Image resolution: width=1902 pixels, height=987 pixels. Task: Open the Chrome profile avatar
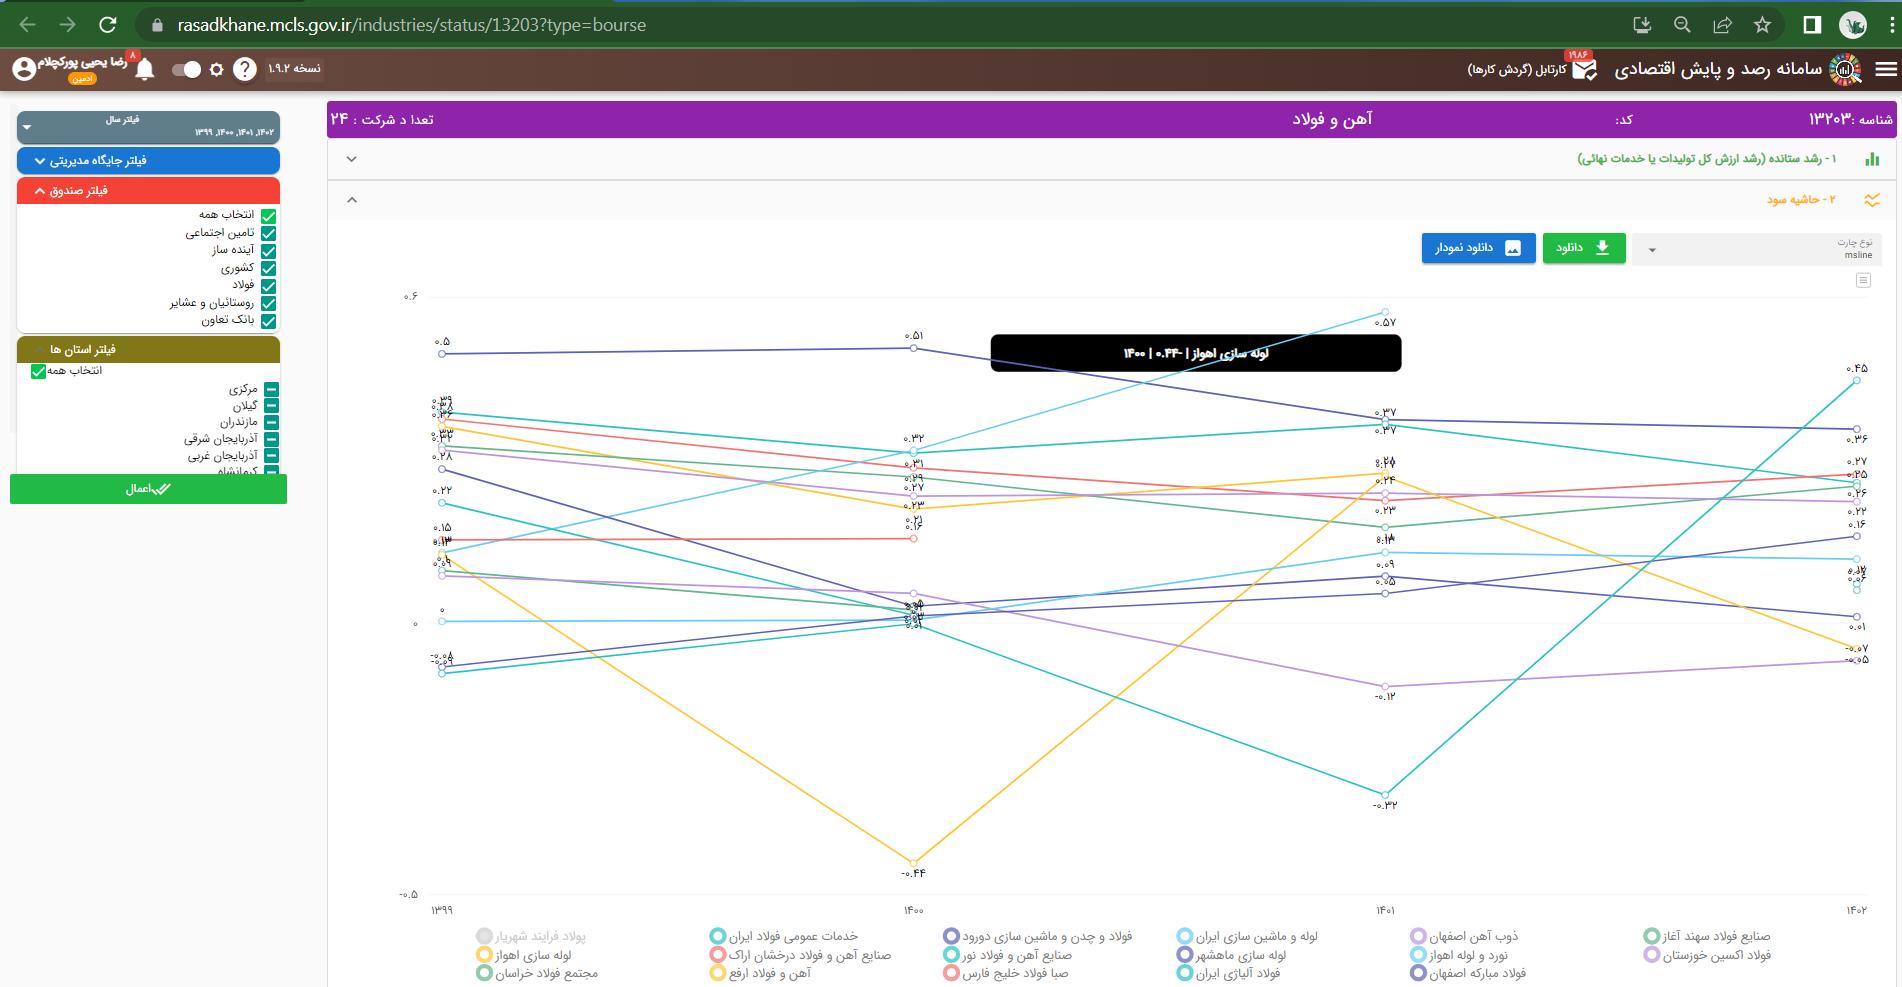(1853, 25)
